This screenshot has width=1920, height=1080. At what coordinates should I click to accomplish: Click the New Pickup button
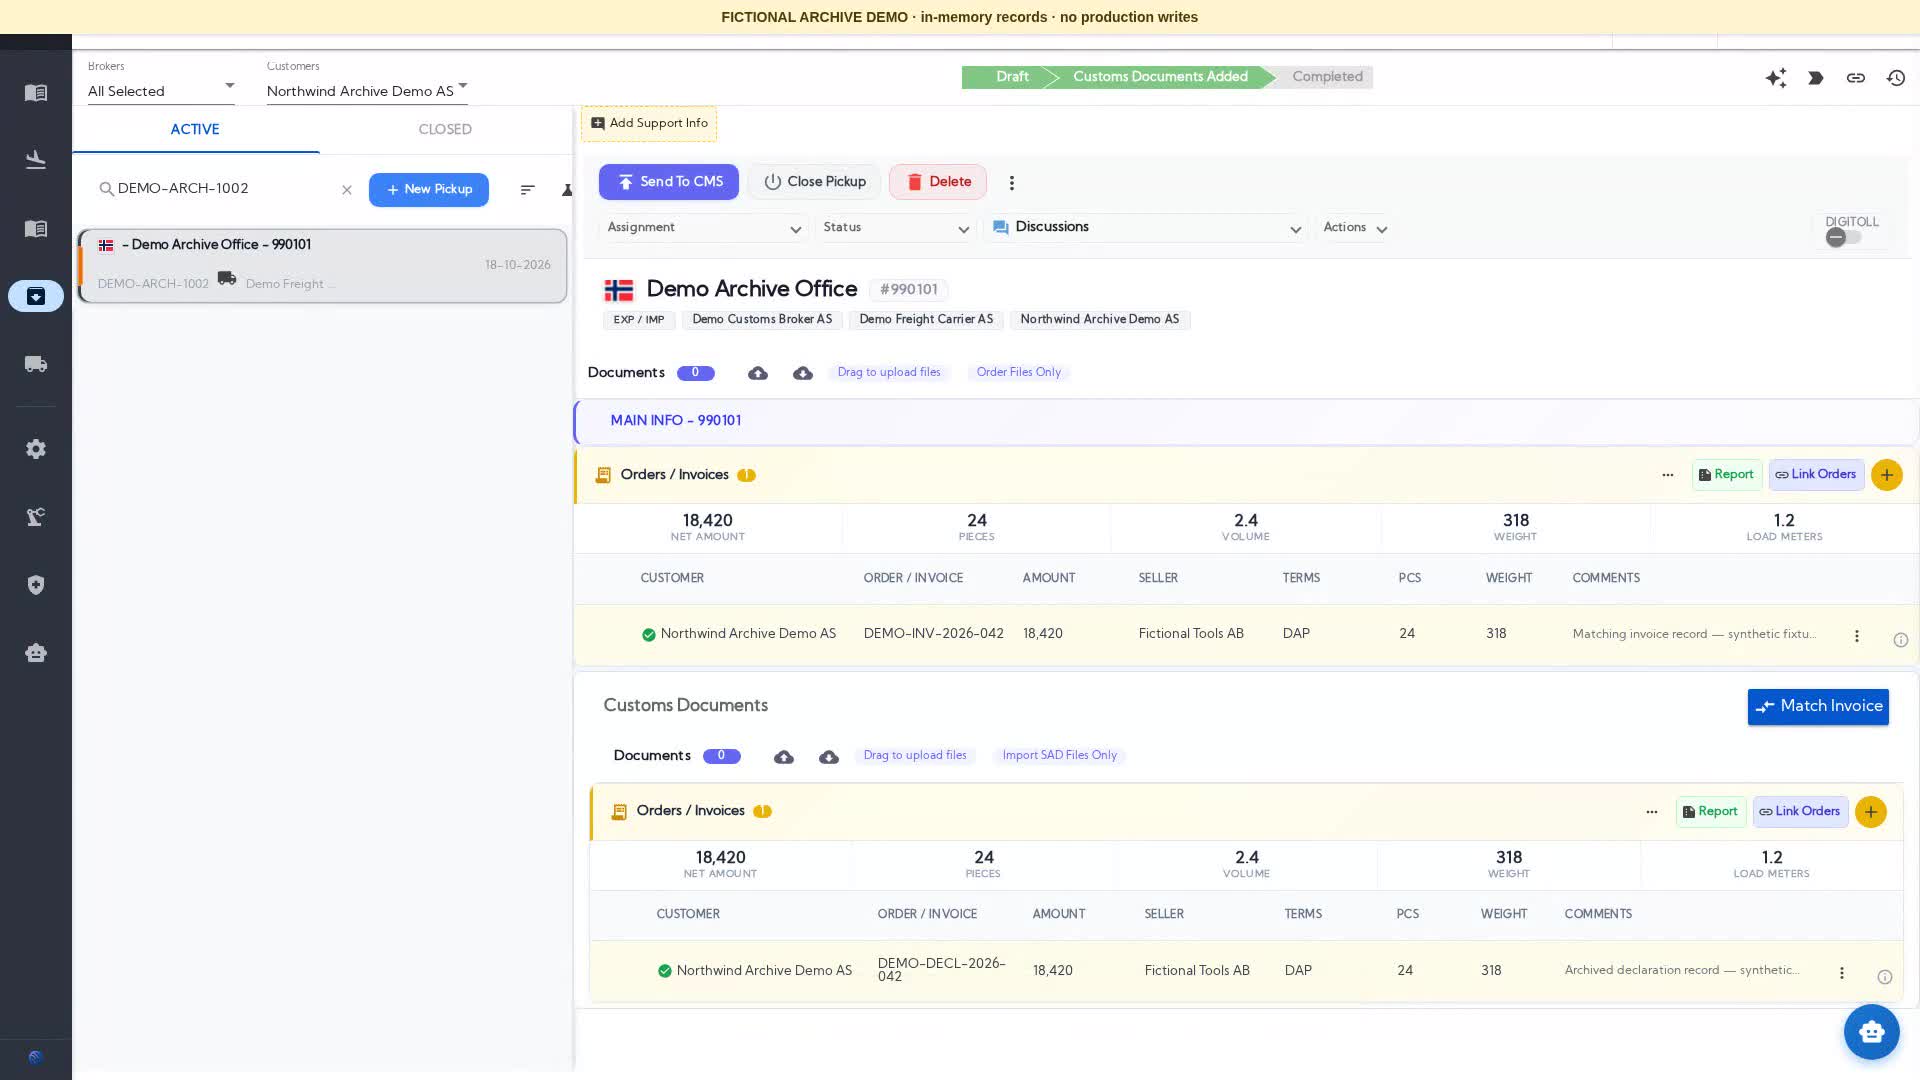click(x=429, y=190)
